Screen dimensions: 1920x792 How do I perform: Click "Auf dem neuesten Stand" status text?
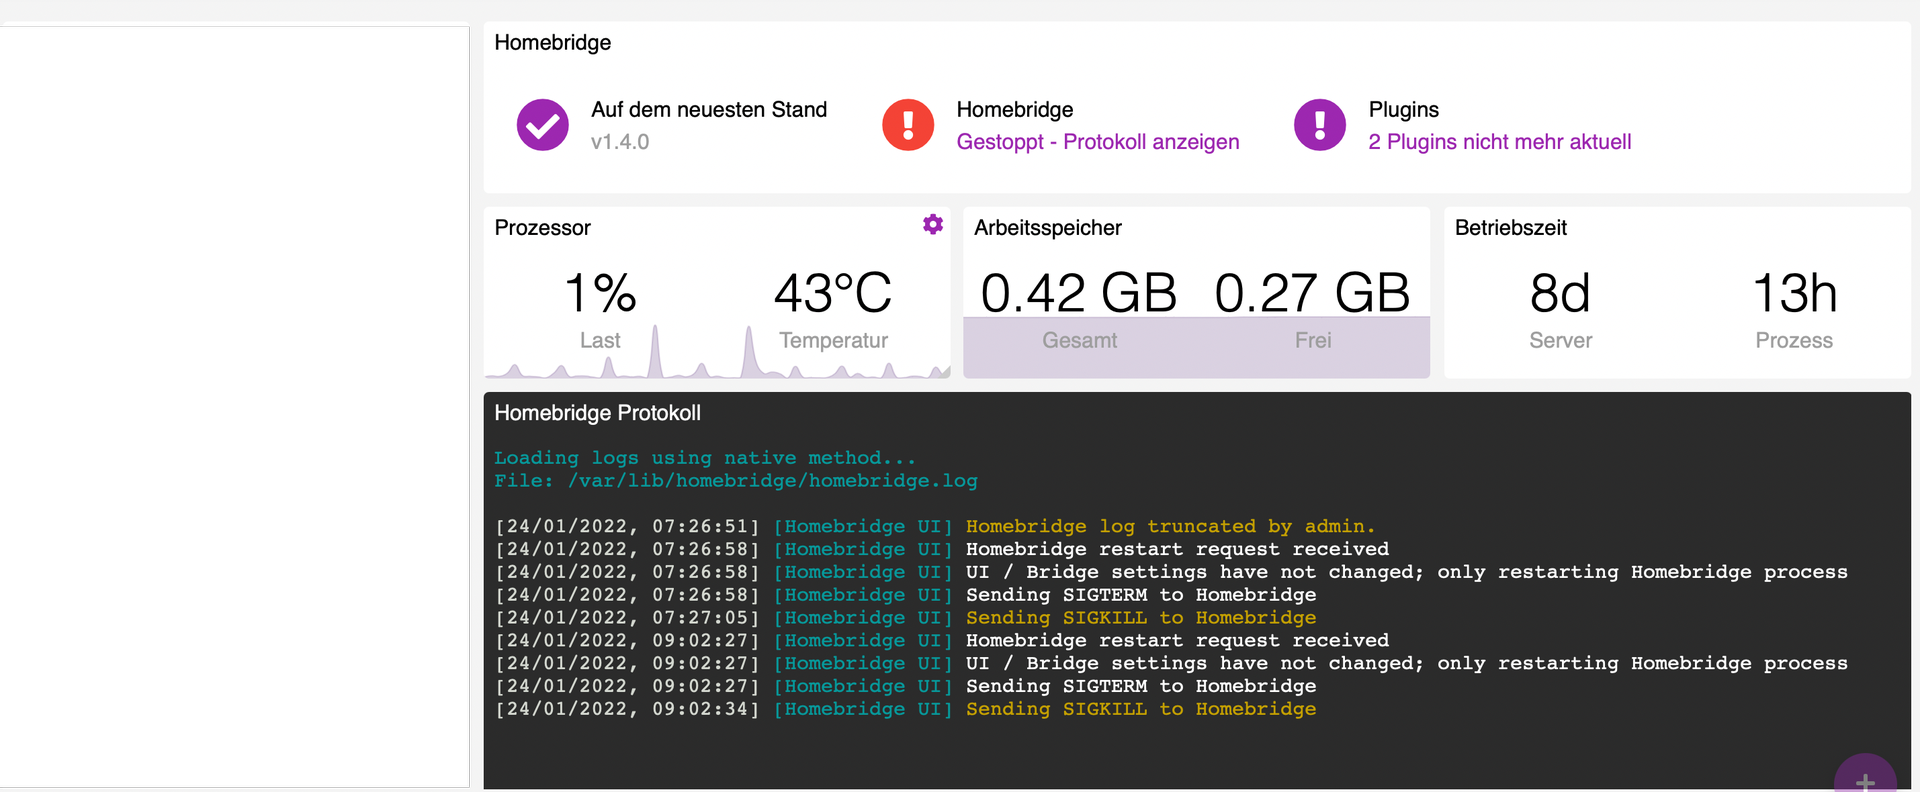(x=708, y=110)
